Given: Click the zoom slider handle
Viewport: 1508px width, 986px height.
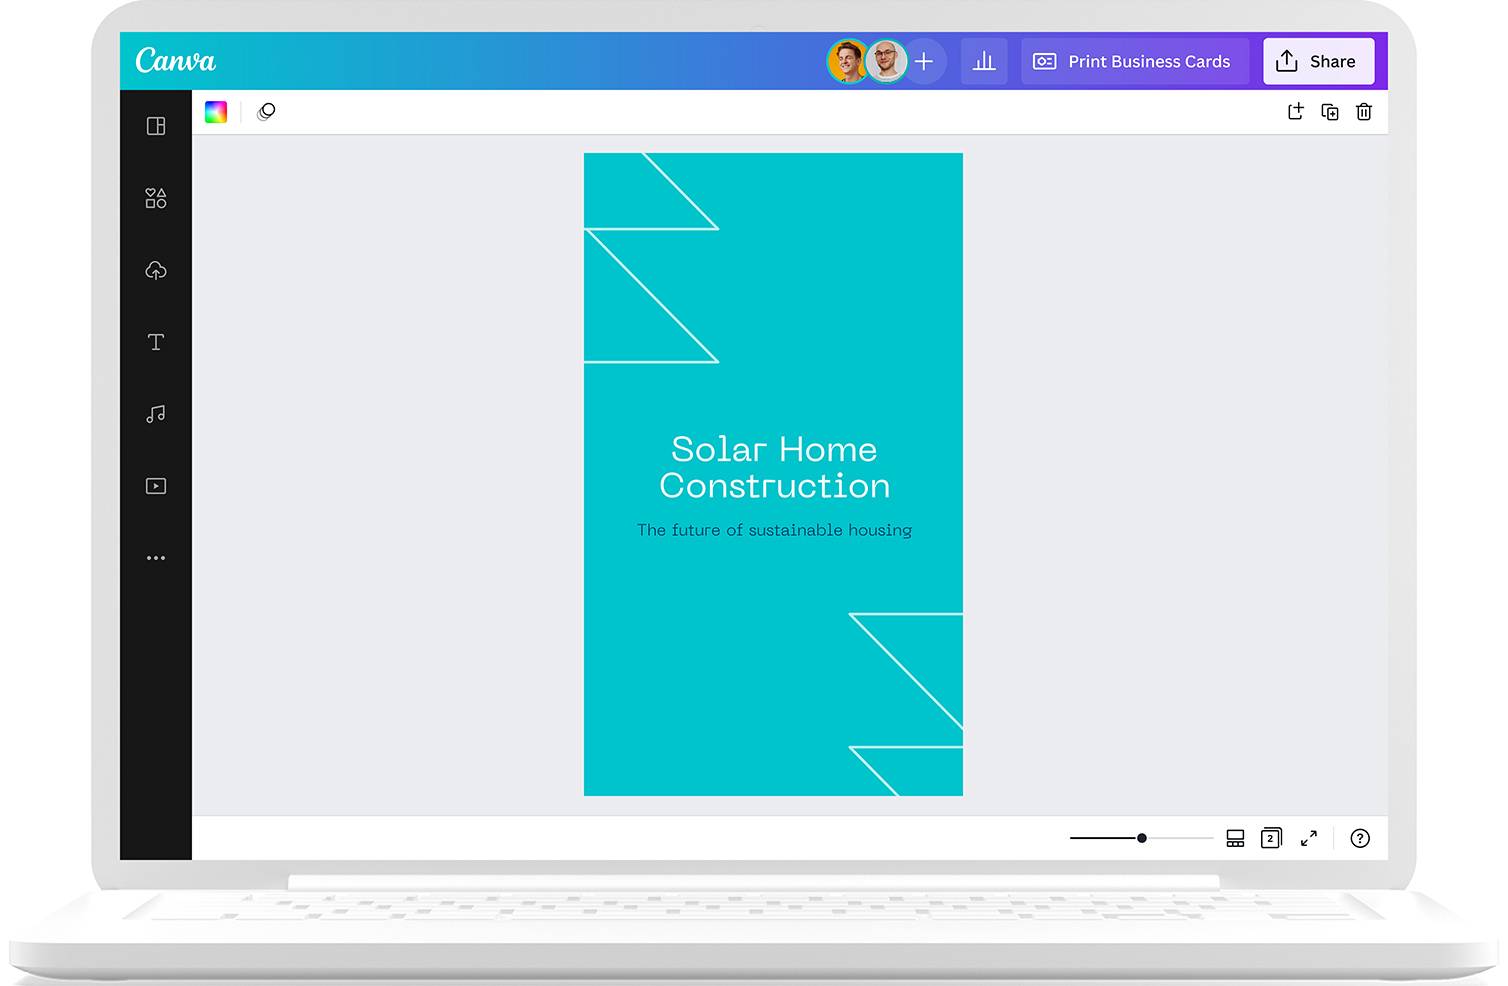Looking at the screenshot, I should tap(1142, 838).
